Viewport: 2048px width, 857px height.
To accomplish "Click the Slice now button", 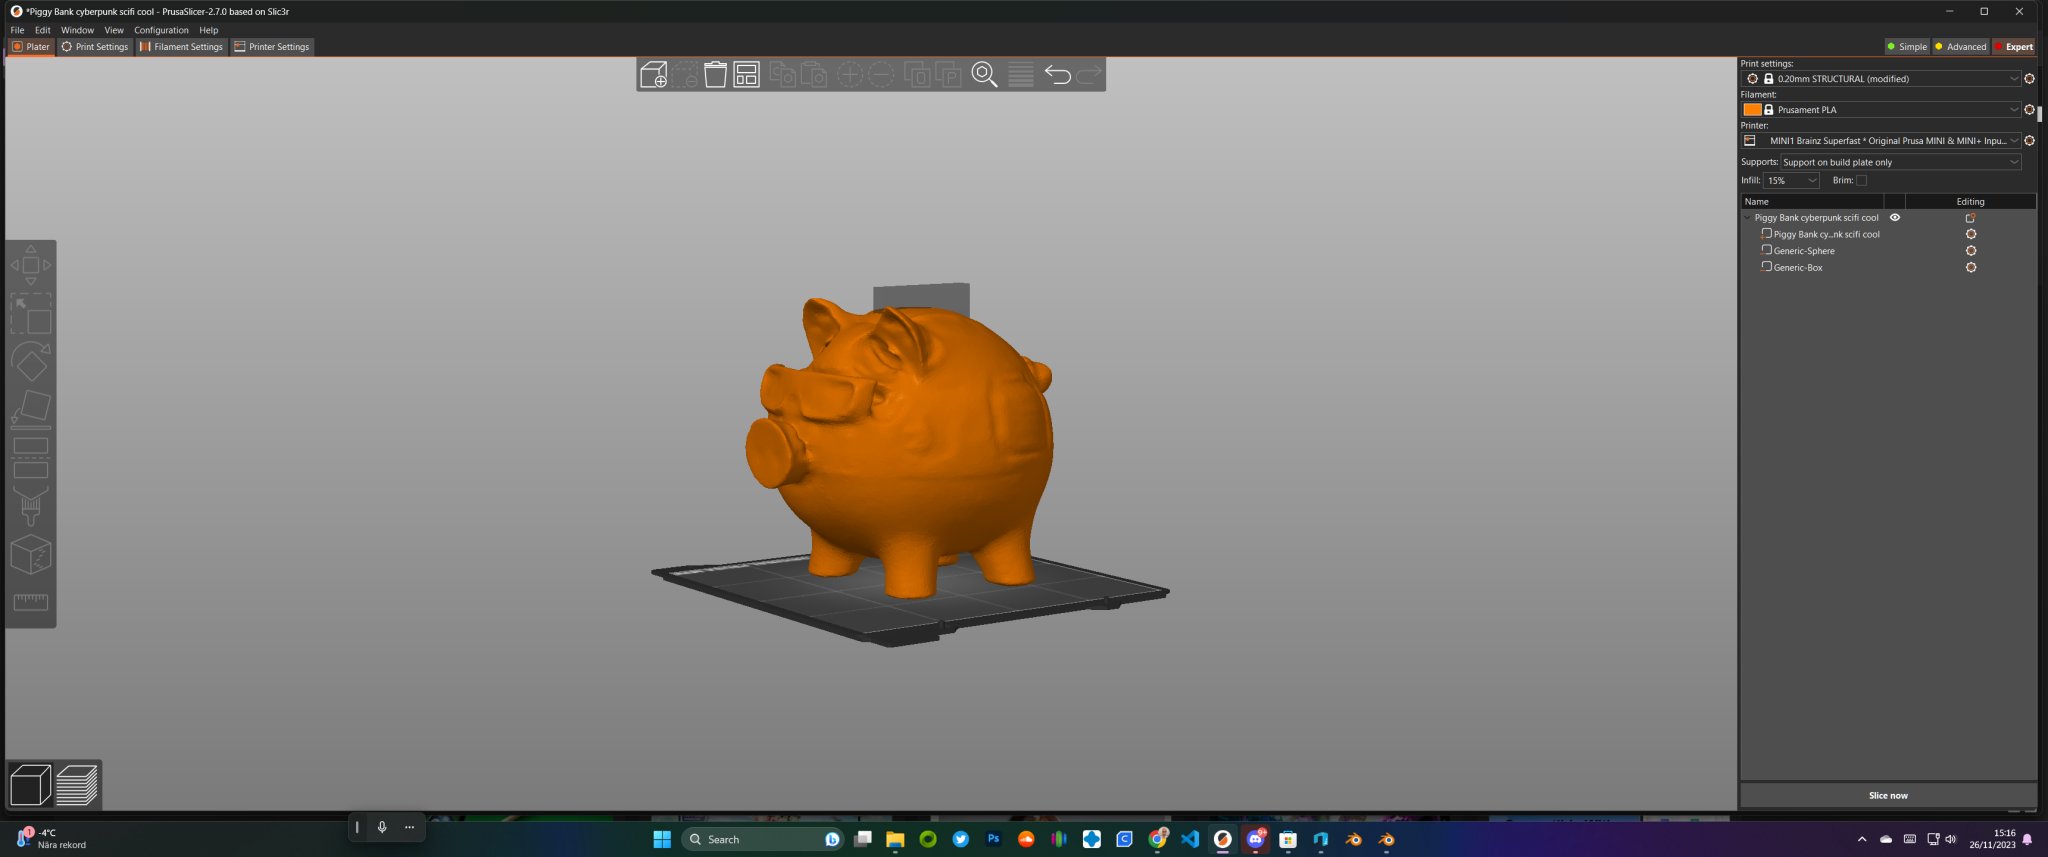I will (x=1888, y=796).
